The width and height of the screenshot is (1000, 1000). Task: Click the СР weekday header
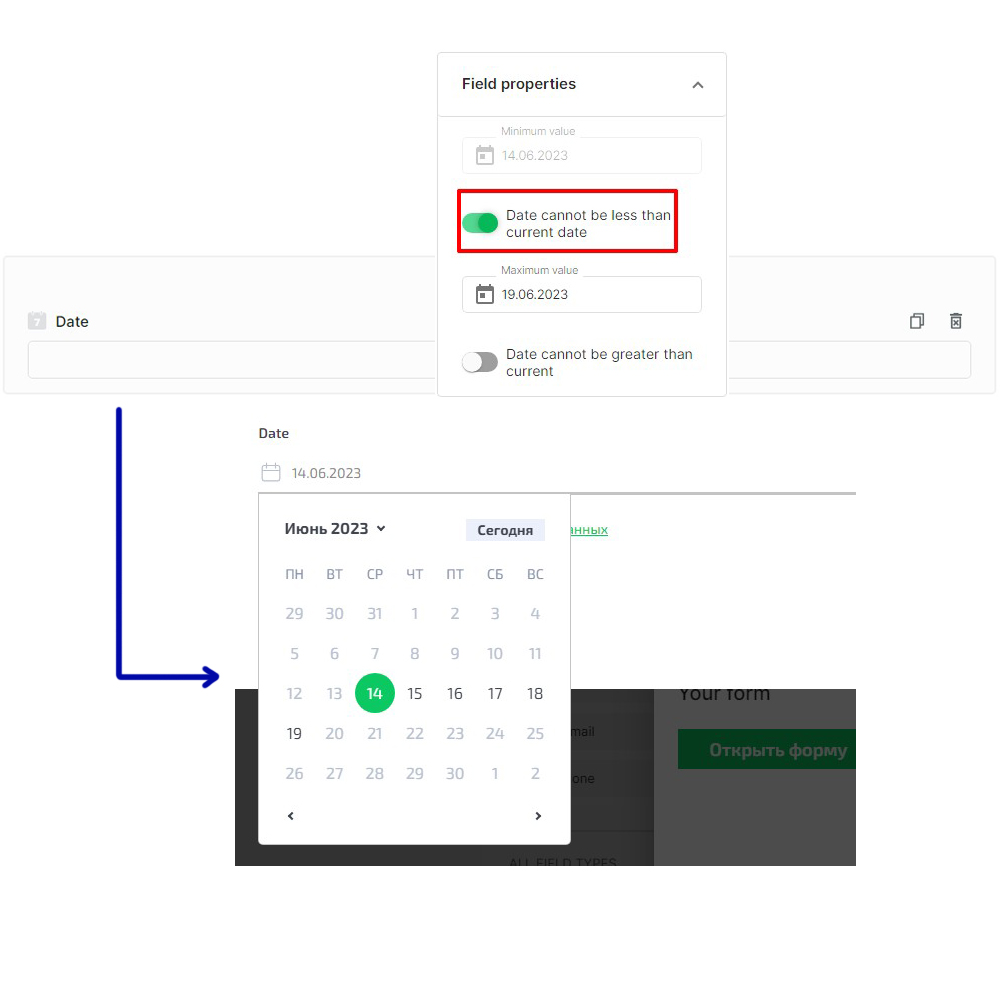tap(374, 574)
